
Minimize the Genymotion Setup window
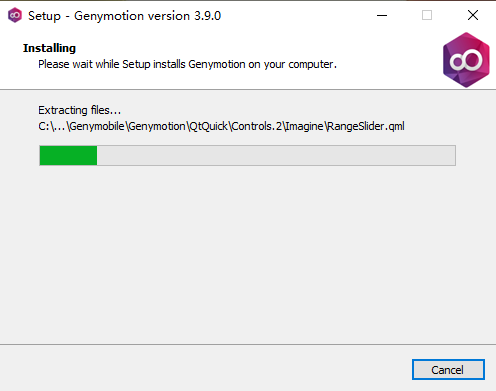pos(382,15)
